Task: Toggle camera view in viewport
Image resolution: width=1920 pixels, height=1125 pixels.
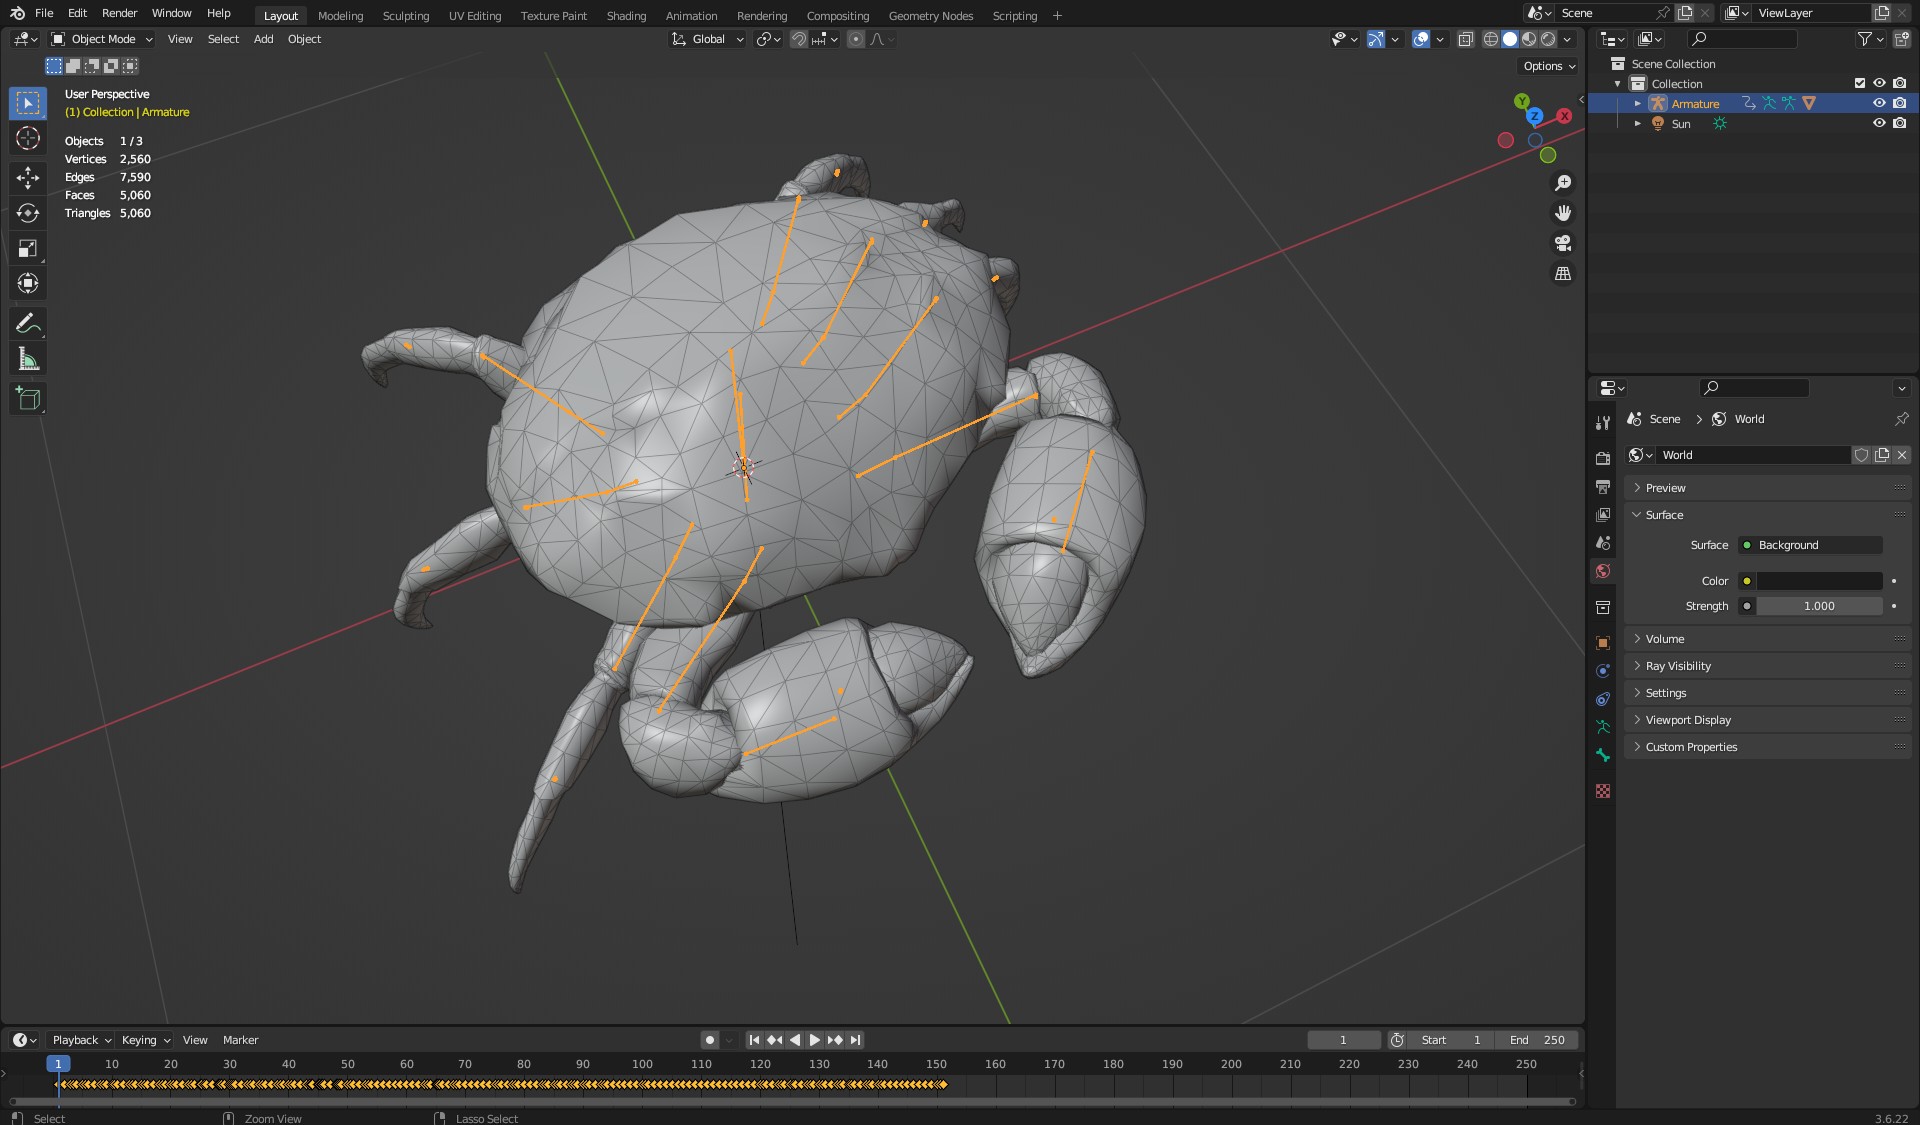Action: pos(1562,243)
